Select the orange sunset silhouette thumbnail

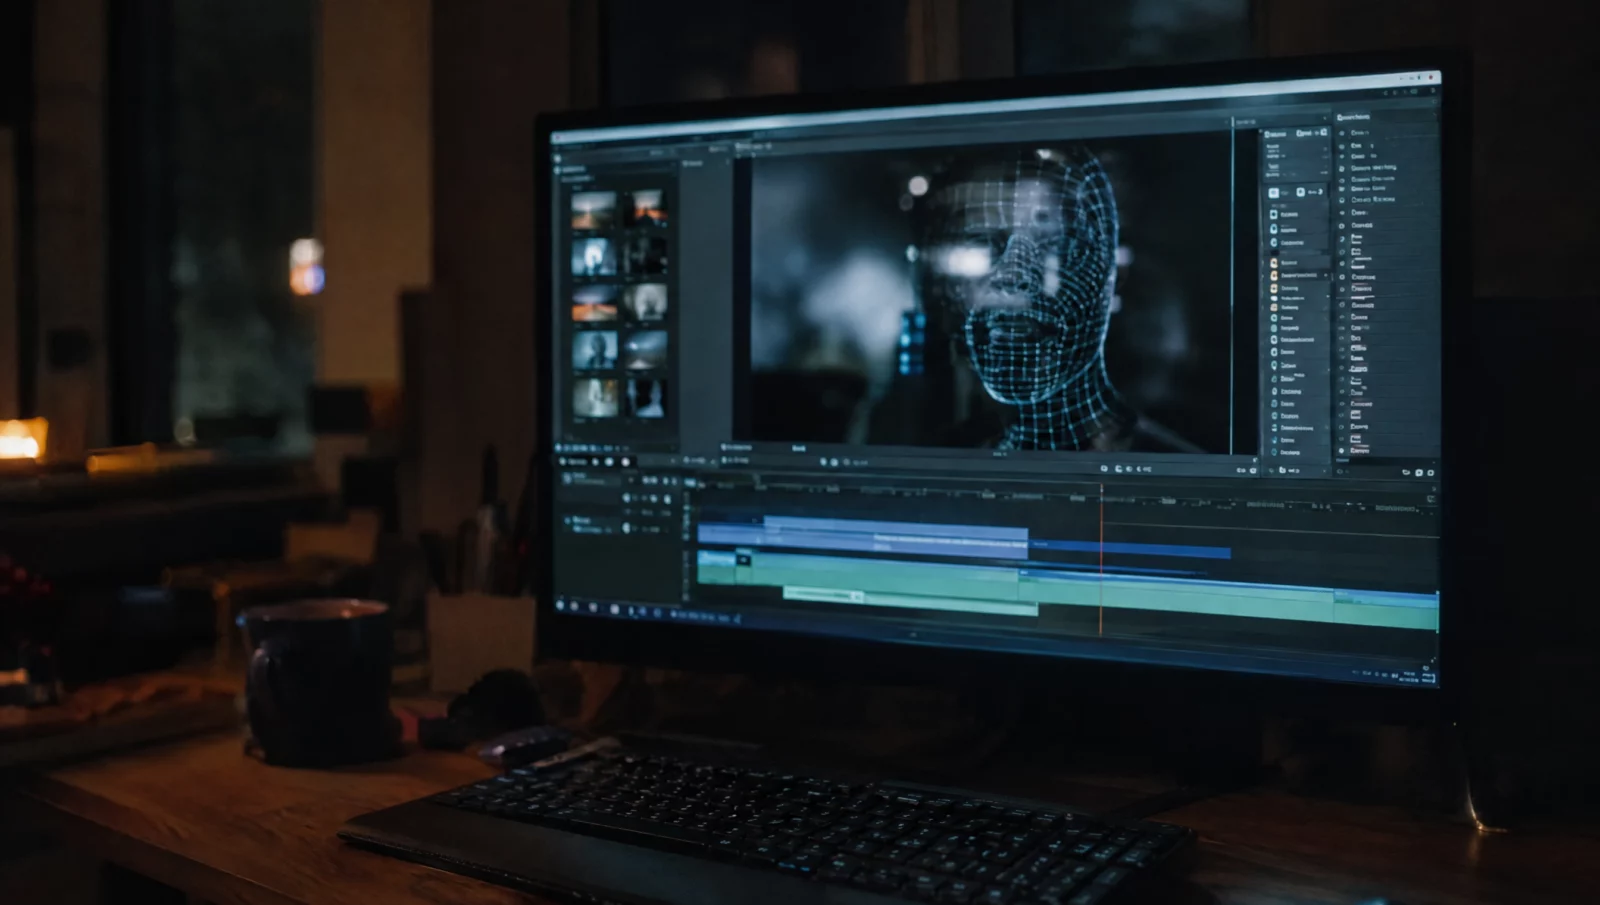[x=646, y=208]
